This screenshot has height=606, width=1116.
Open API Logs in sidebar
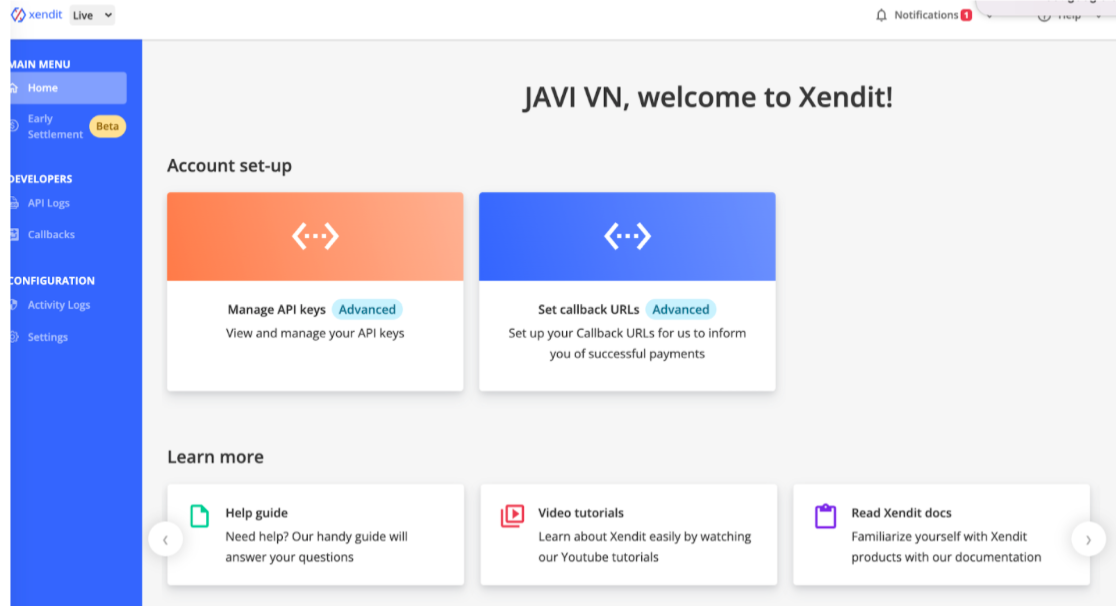[48, 203]
